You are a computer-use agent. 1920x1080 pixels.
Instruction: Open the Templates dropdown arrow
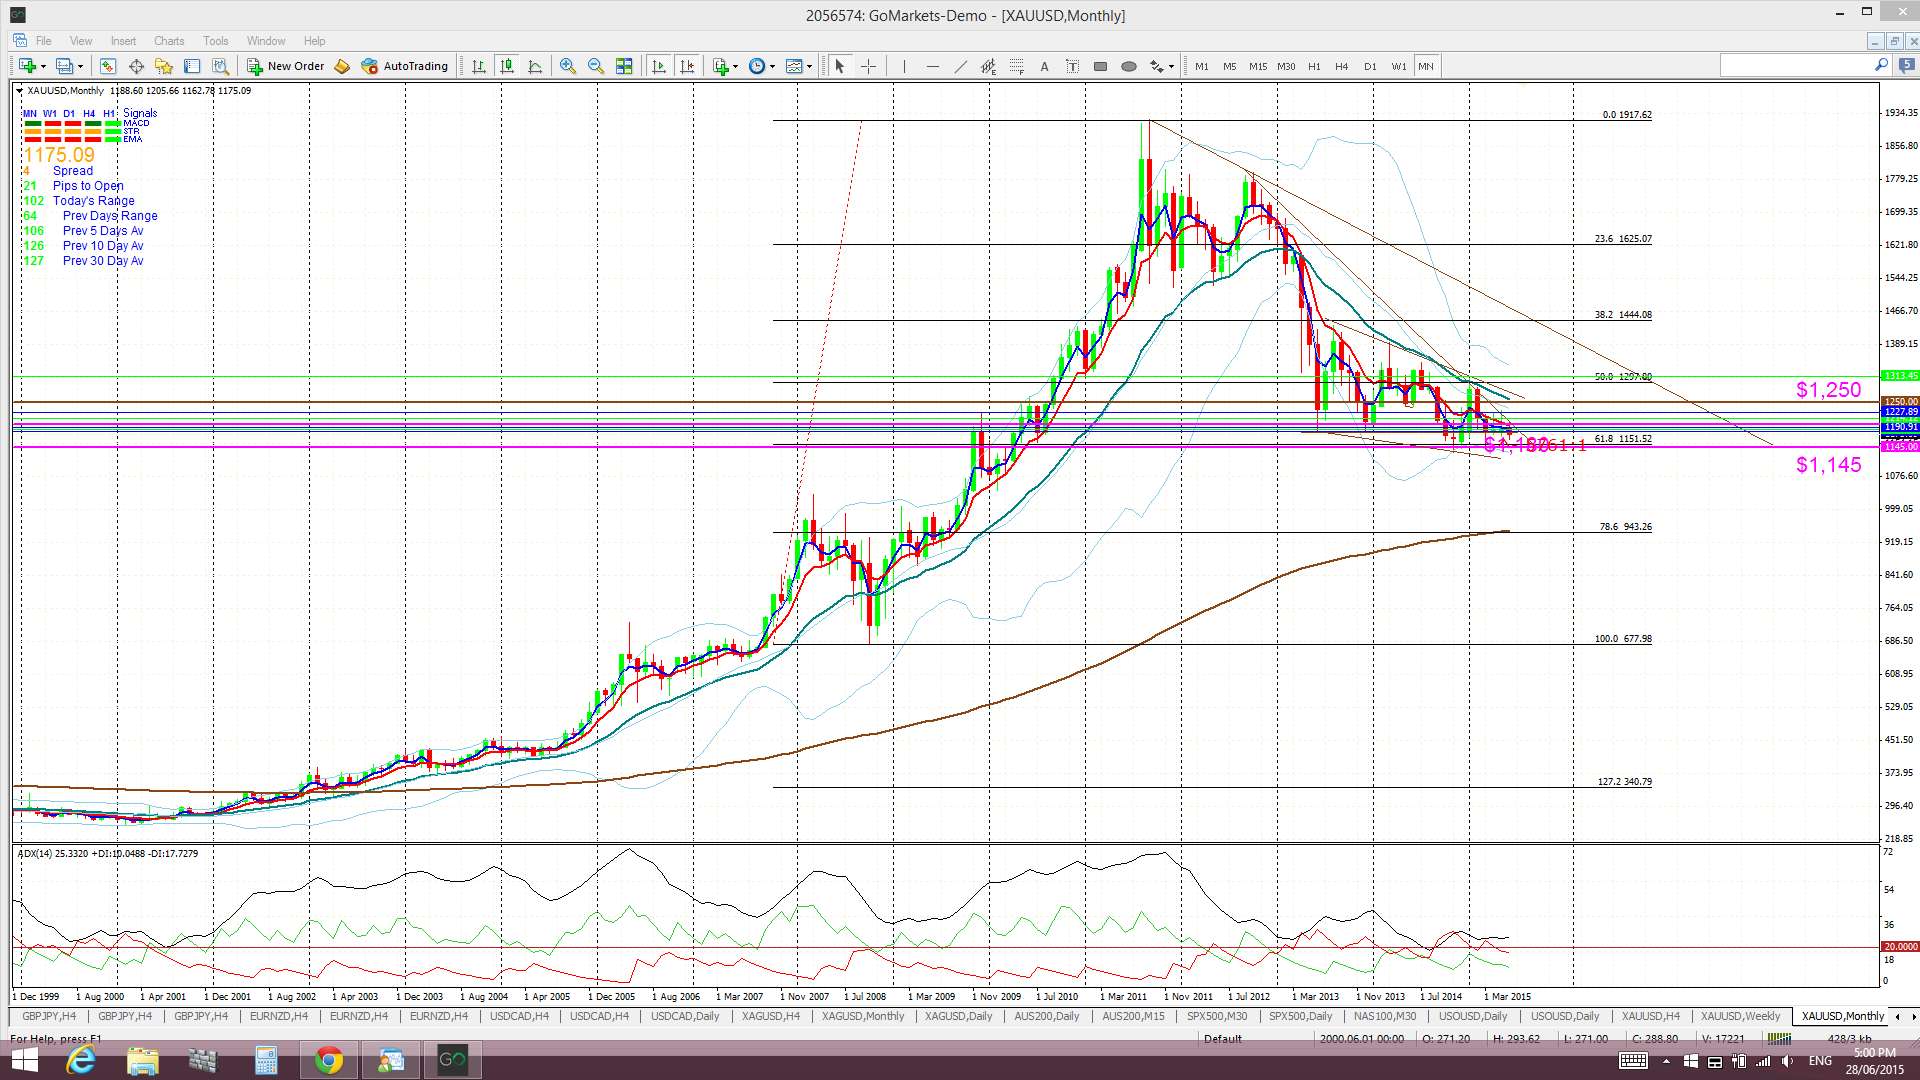(809, 66)
